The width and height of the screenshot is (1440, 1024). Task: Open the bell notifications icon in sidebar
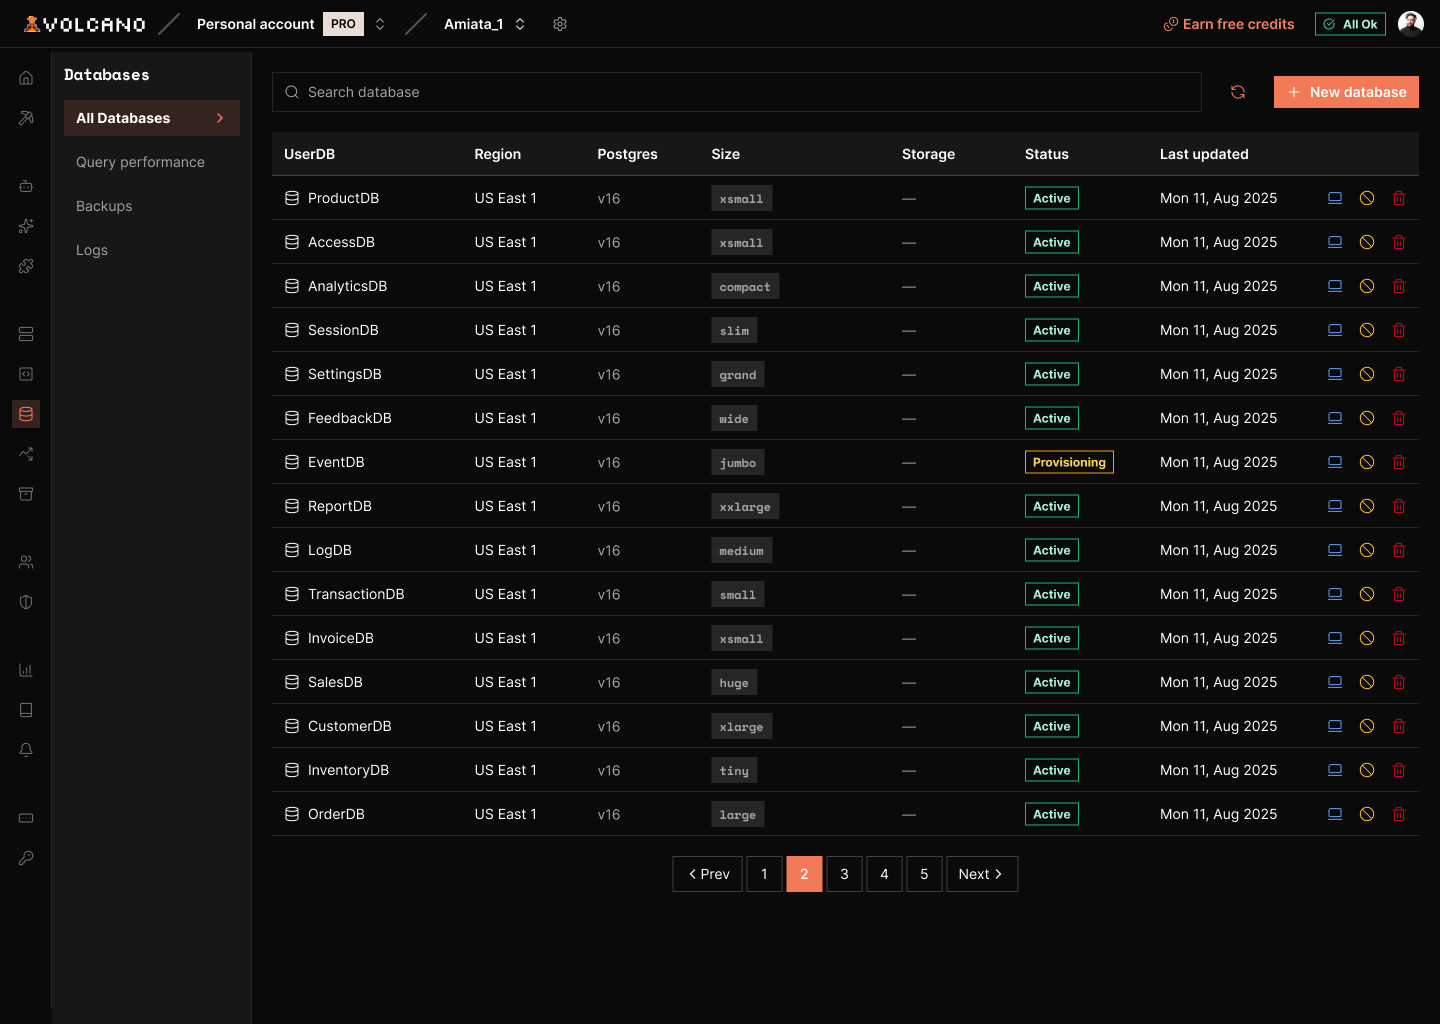(x=26, y=750)
